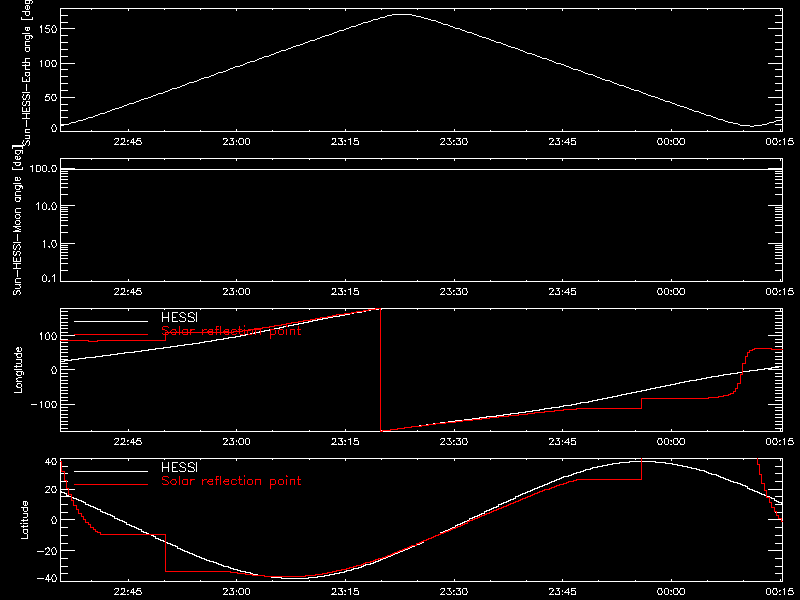
Task: Click the peak of the Sun-HESSI-Earth angle curve
Action: click(402, 14)
